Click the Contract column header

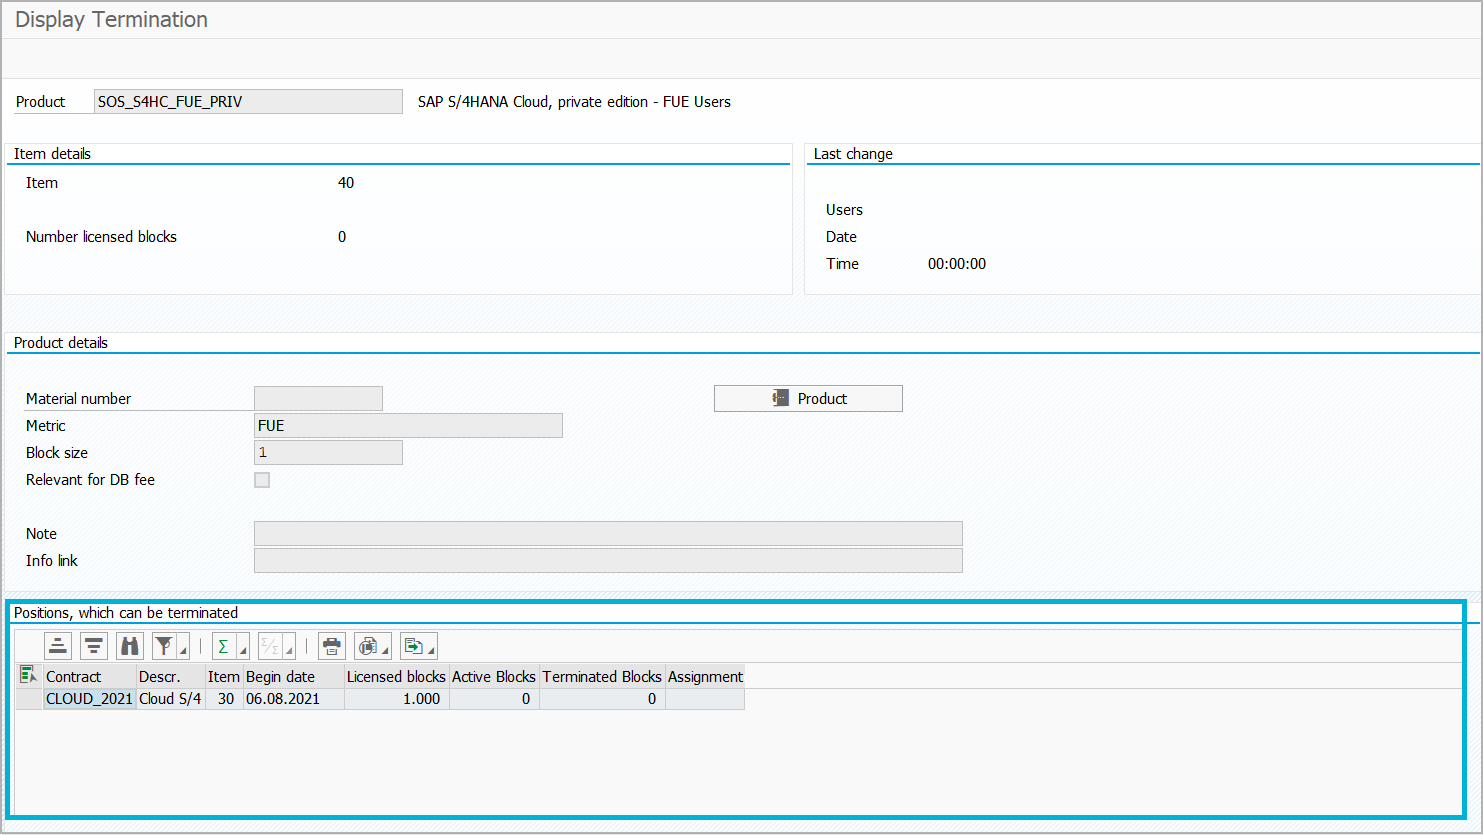[x=90, y=676]
